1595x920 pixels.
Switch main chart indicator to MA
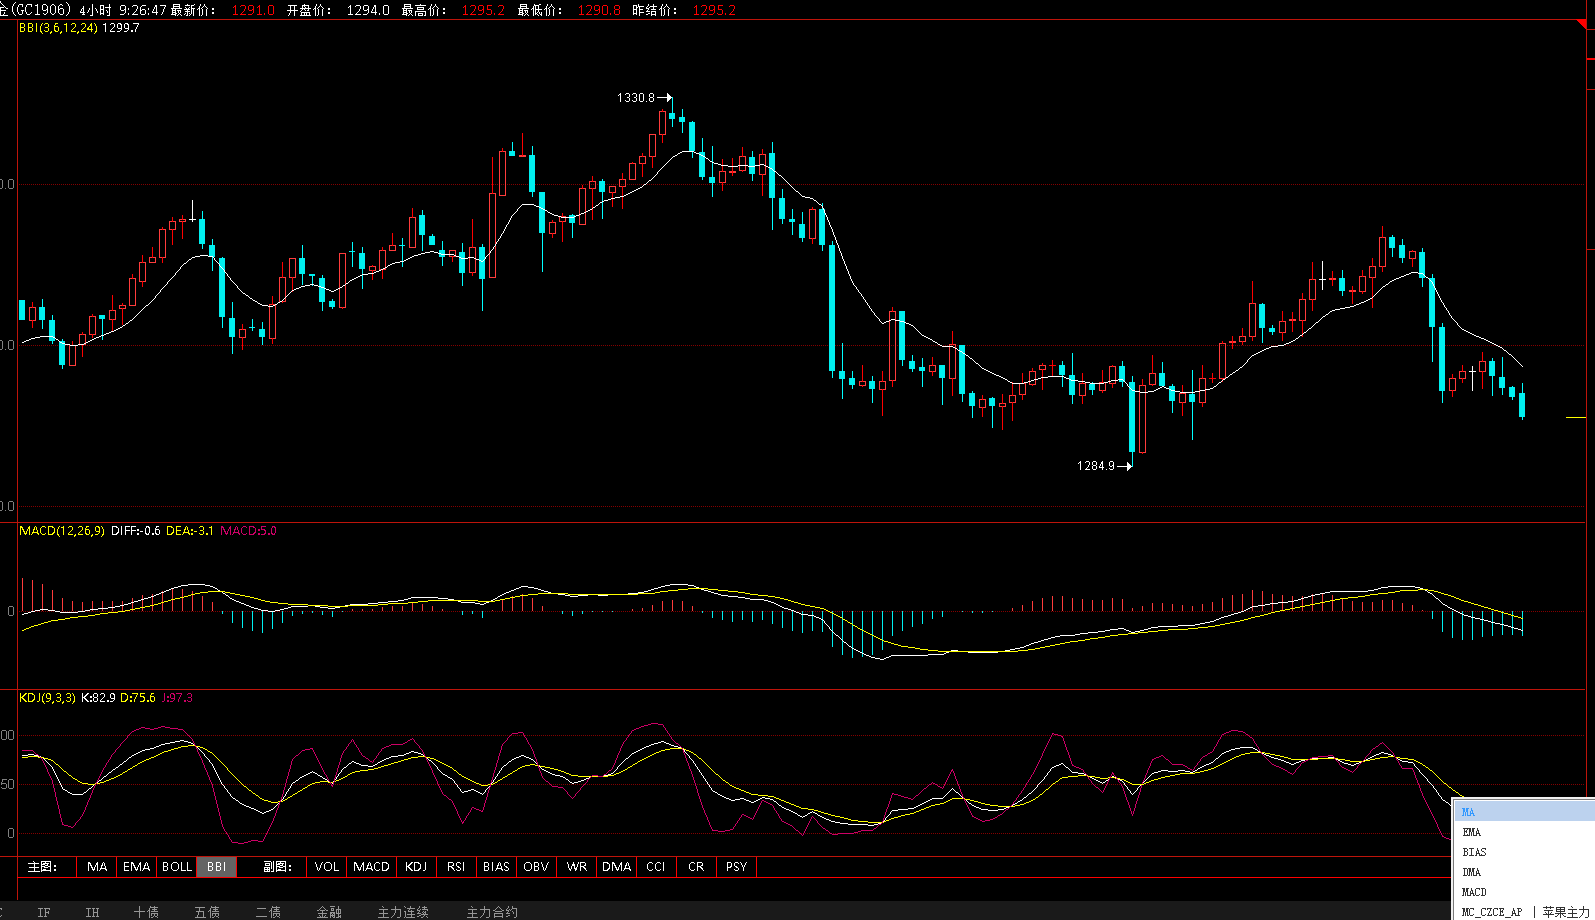point(97,867)
